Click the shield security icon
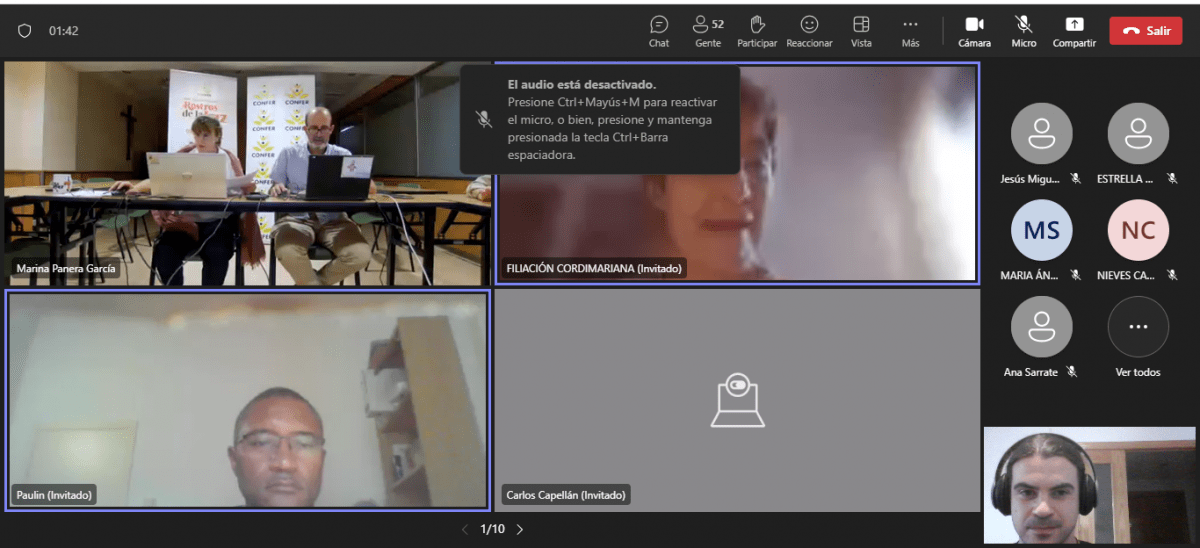Screen dimensions: 1200x548 tap(25, 31)
